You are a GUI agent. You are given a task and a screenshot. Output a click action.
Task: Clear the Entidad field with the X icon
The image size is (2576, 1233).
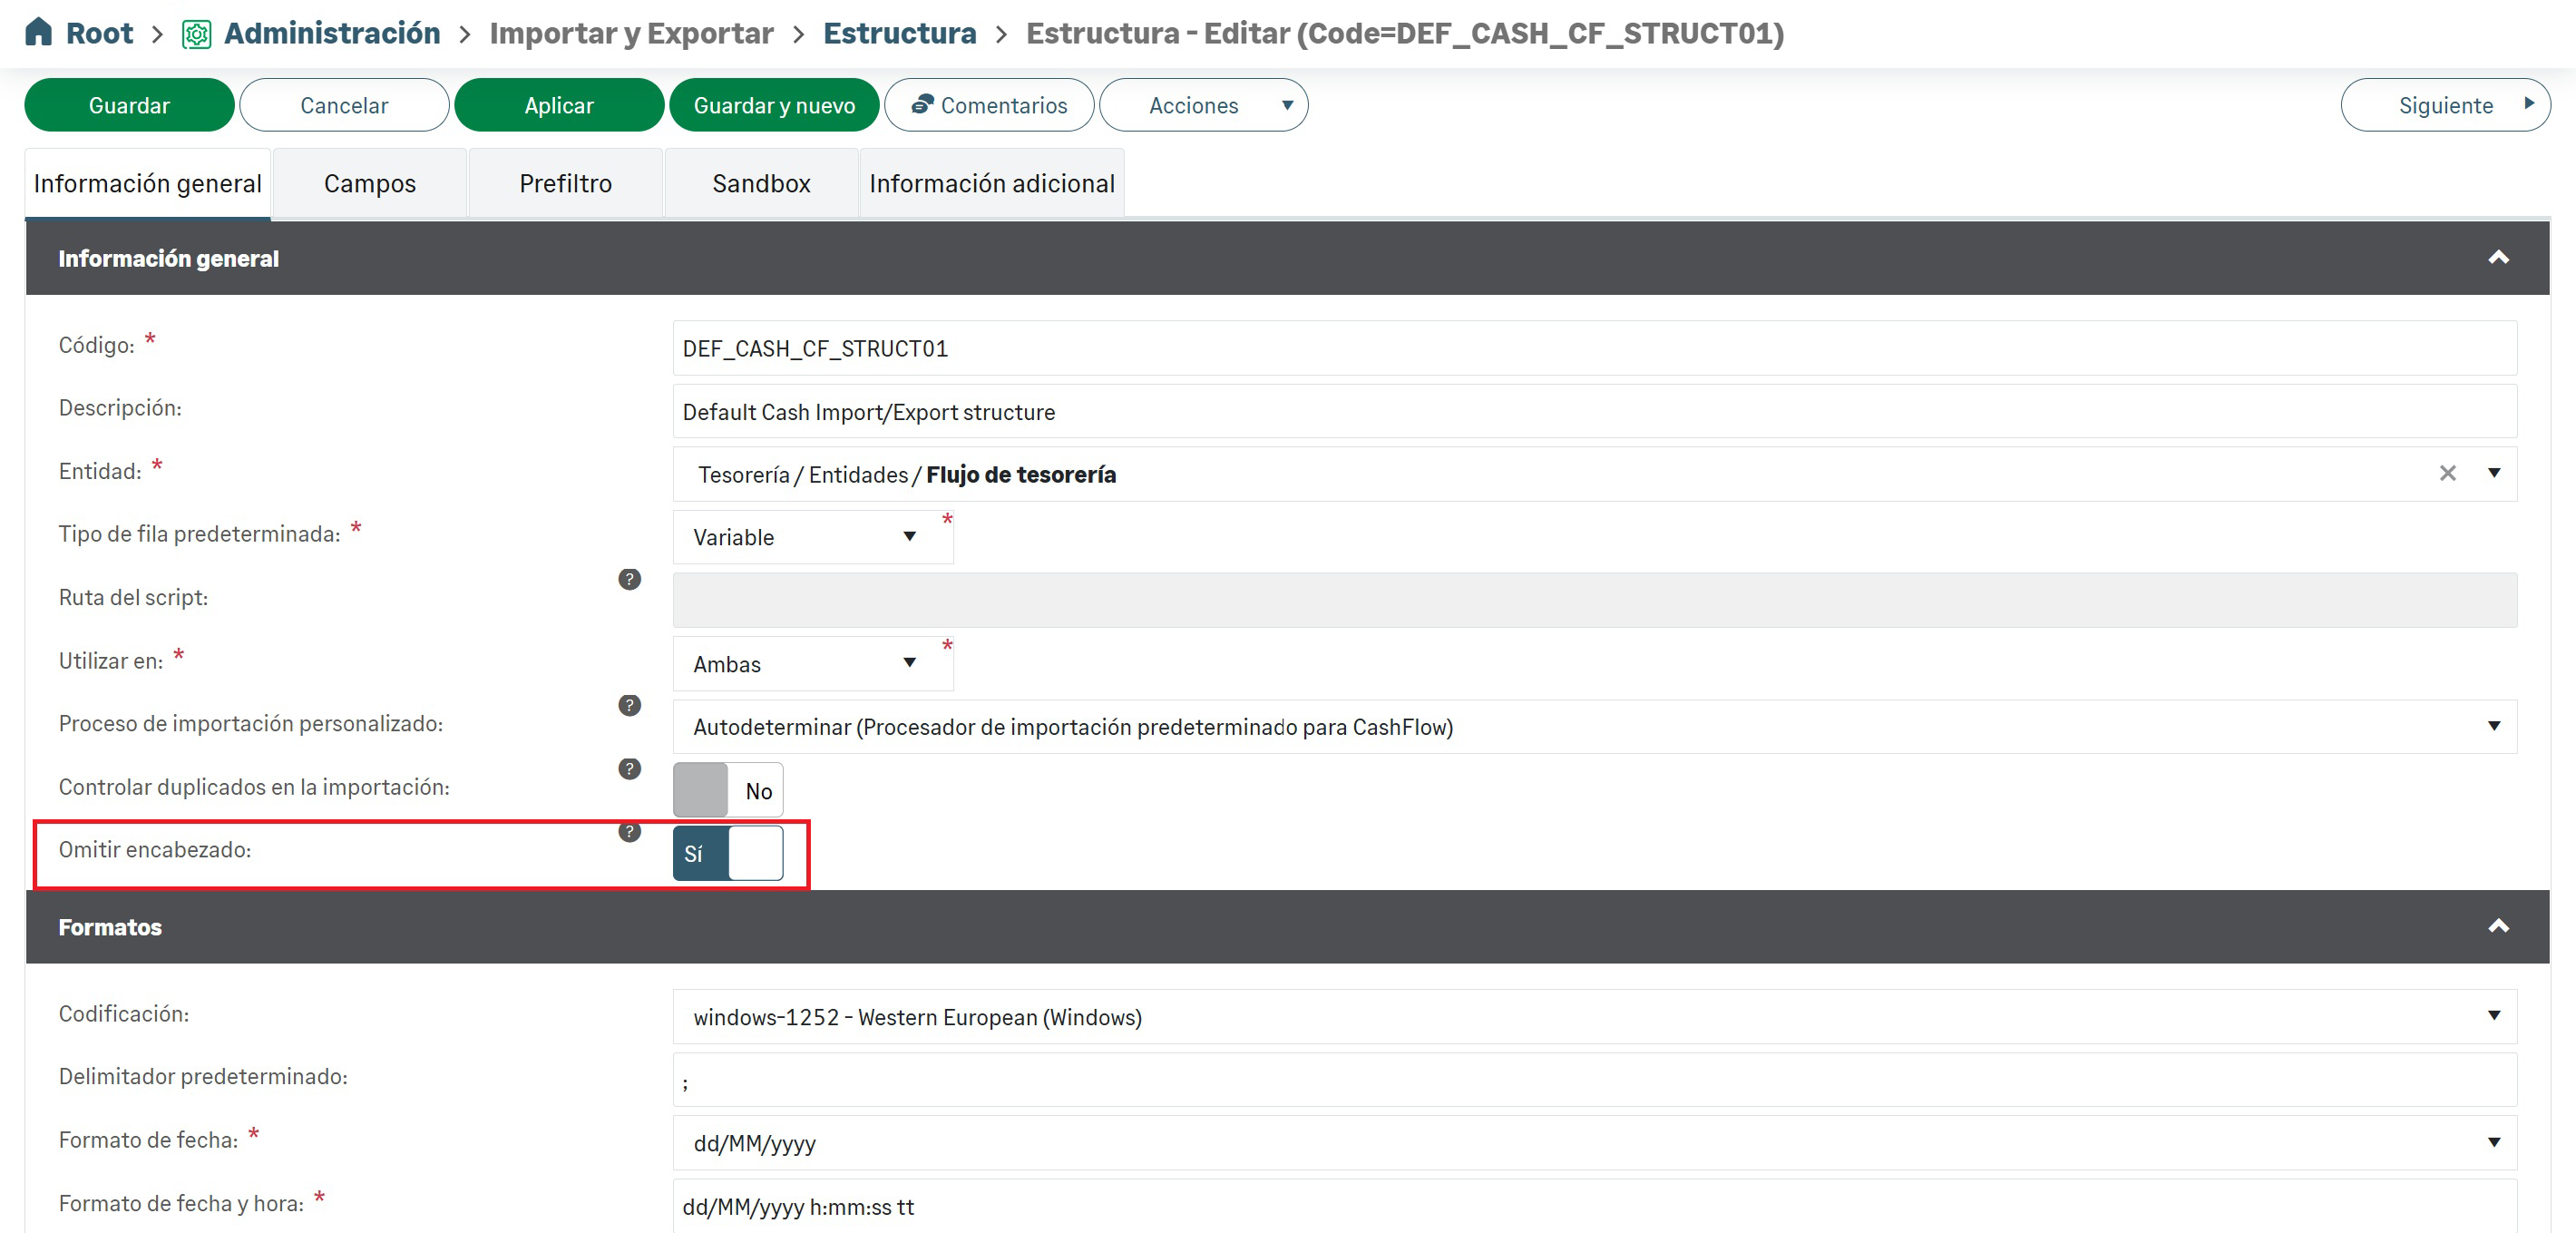2447,473
